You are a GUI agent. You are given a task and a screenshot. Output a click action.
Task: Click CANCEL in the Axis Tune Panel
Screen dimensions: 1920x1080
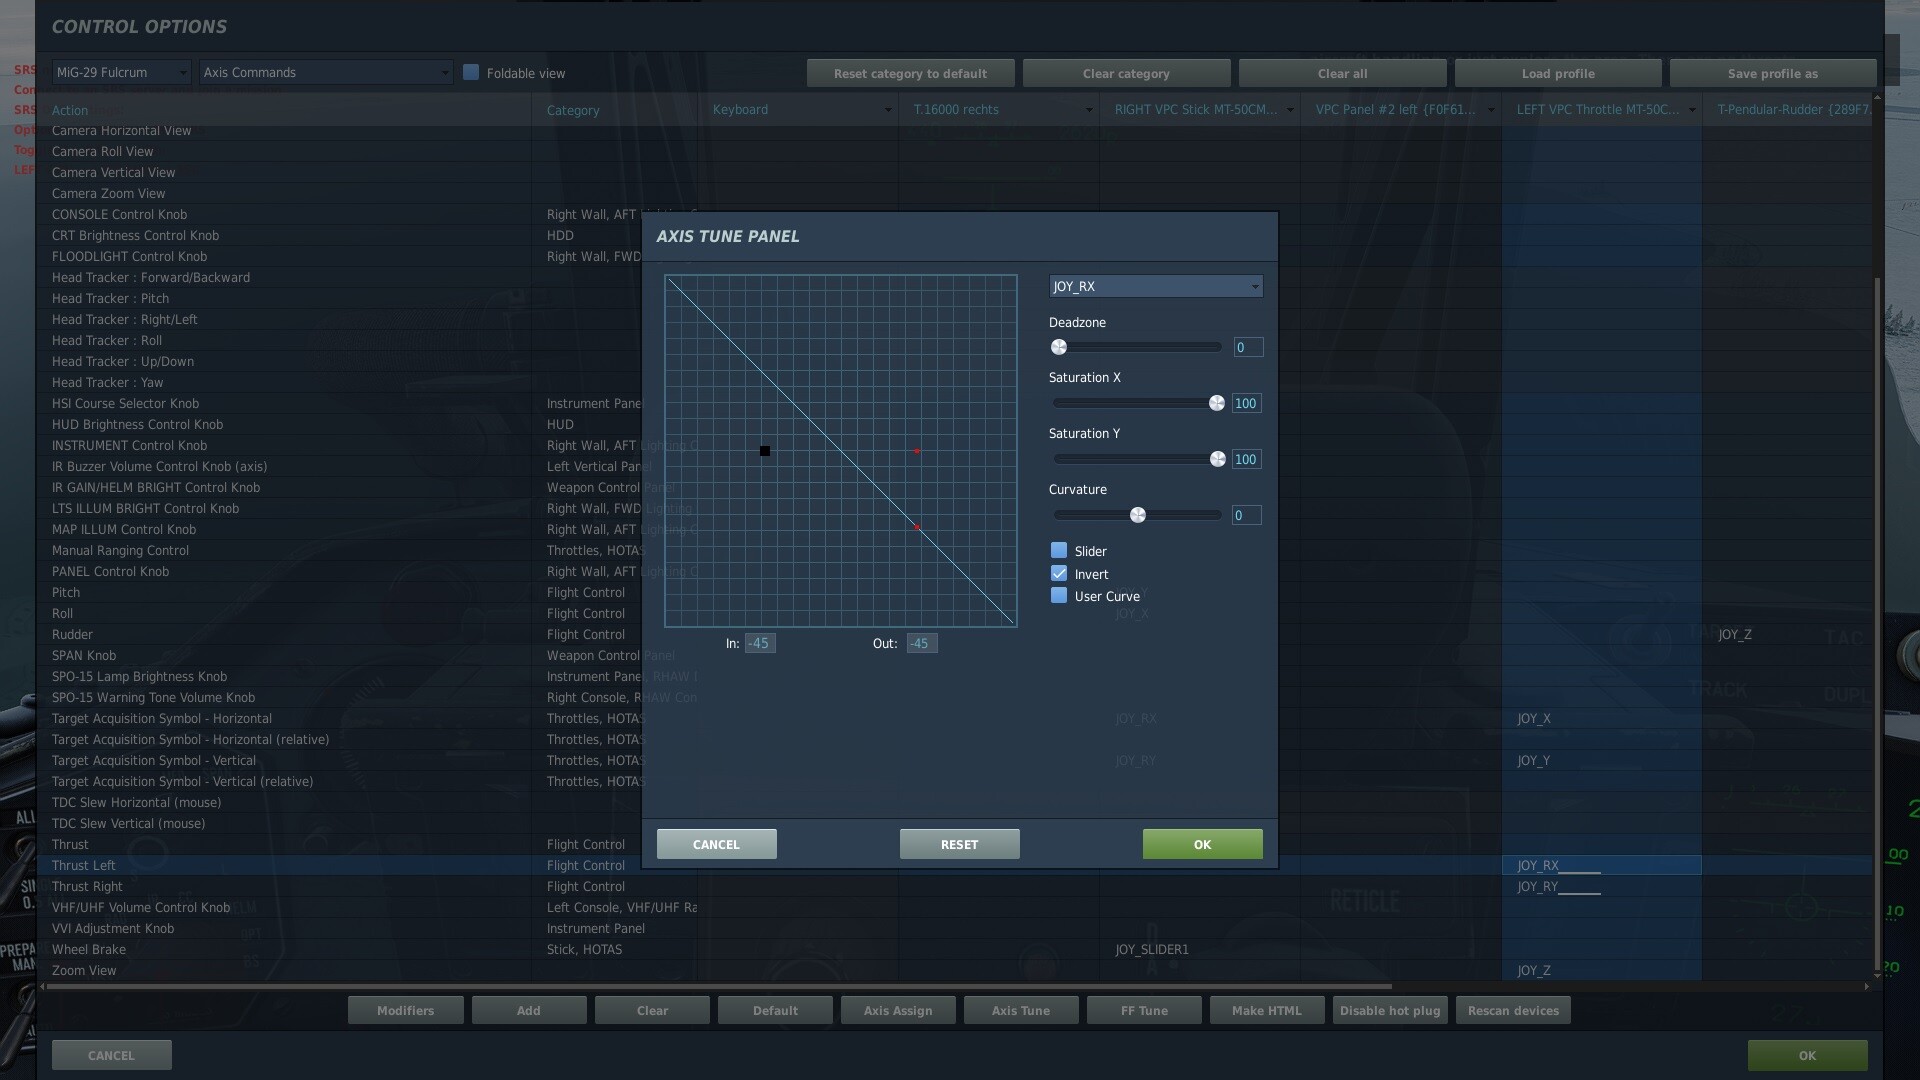(716, 844)
